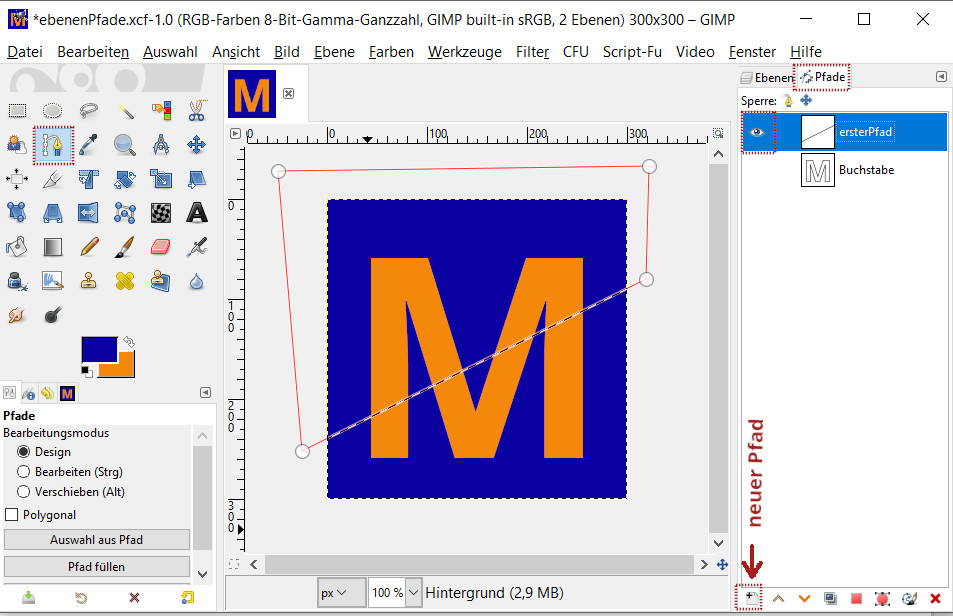953x616 pixels.
Task: Select Verschieben (Alt) edit mode
Action: 24,491
